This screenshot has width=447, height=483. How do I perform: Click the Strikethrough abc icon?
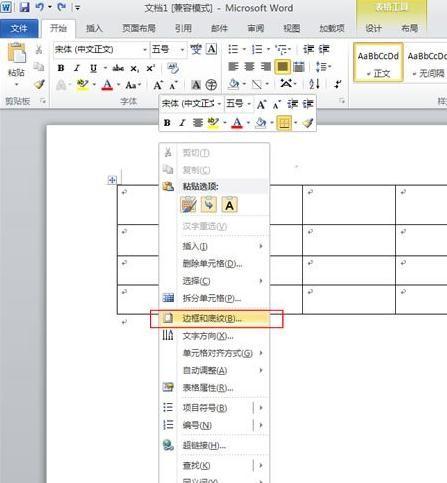tap(118, 68)
